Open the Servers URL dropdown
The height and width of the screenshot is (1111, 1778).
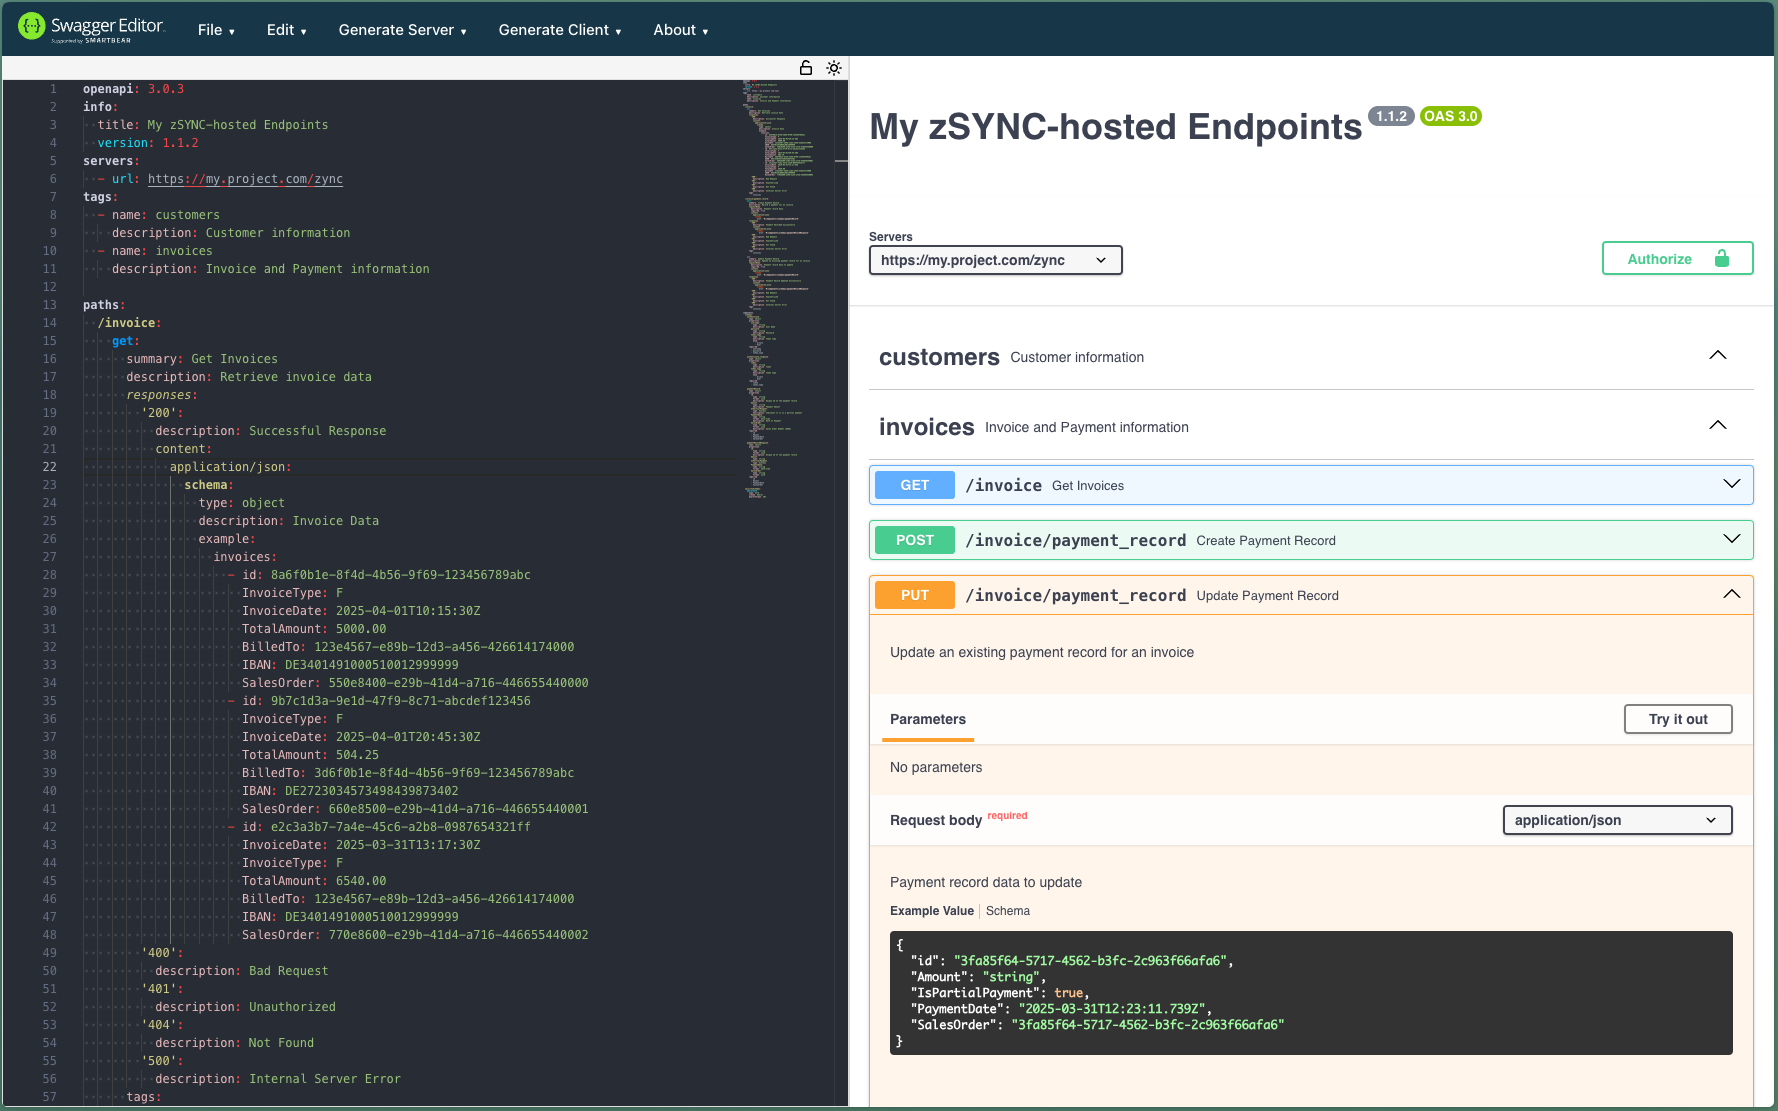(995, 260)
